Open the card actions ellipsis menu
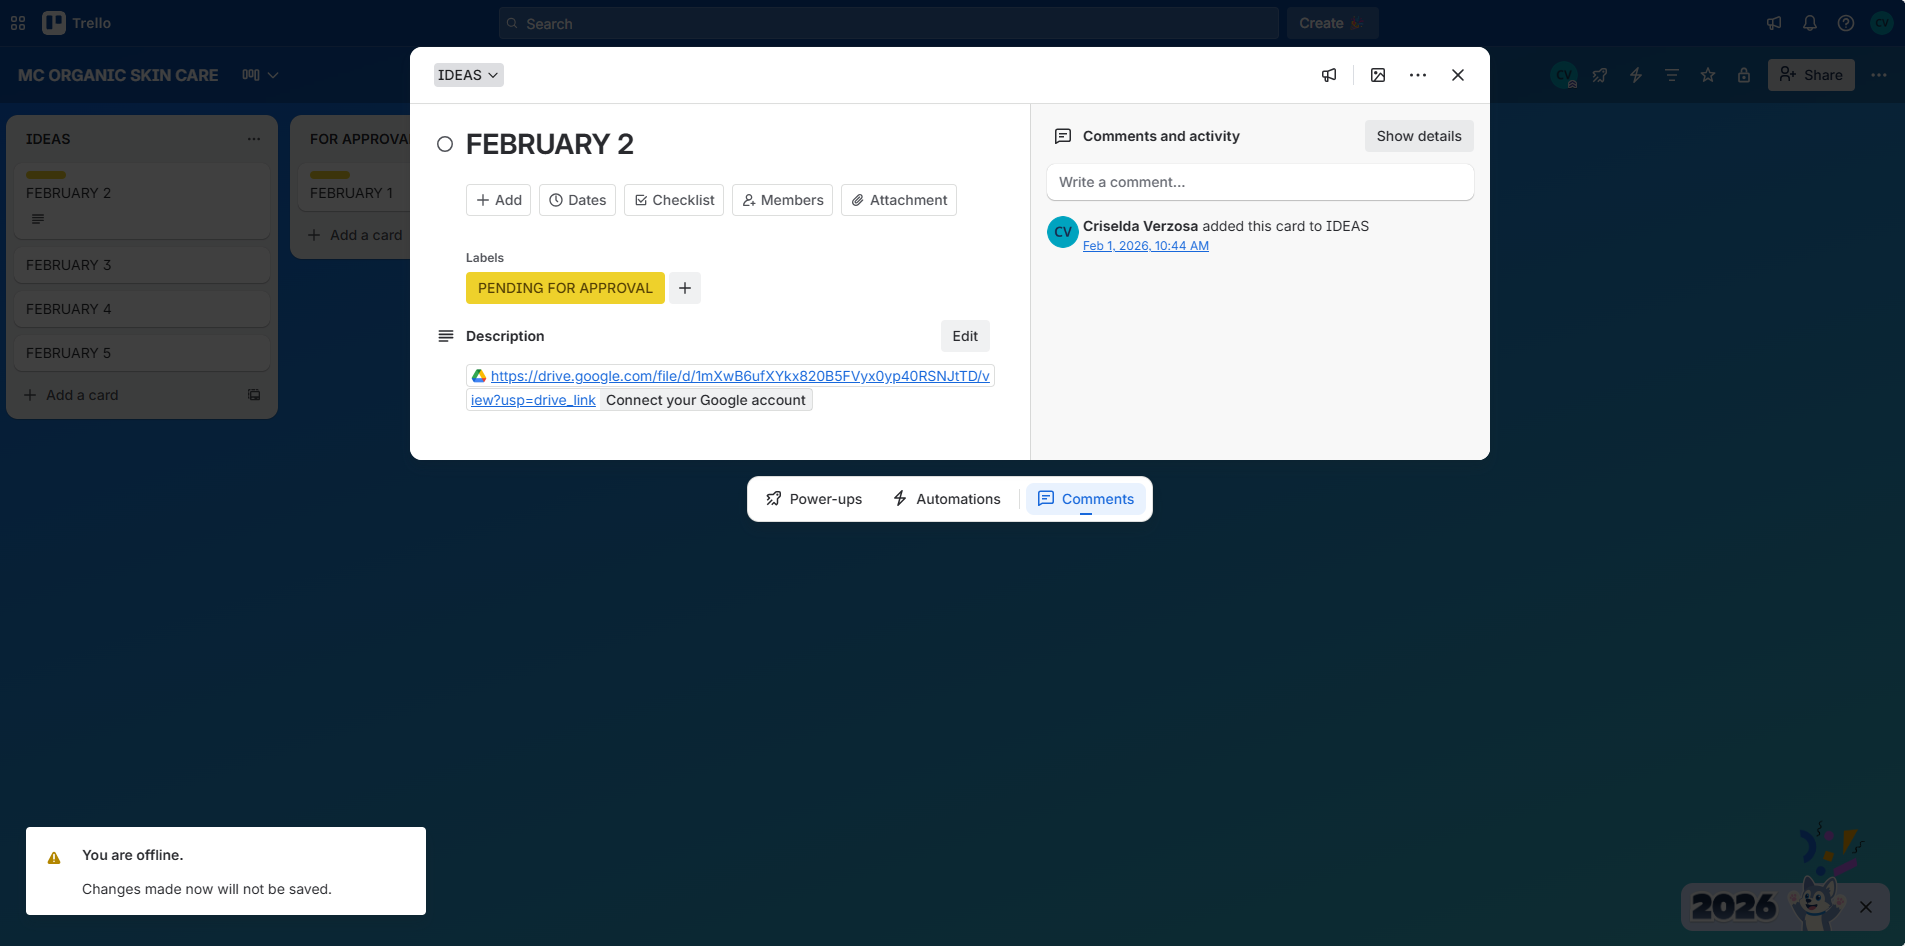 click(x=1418, y=75)
